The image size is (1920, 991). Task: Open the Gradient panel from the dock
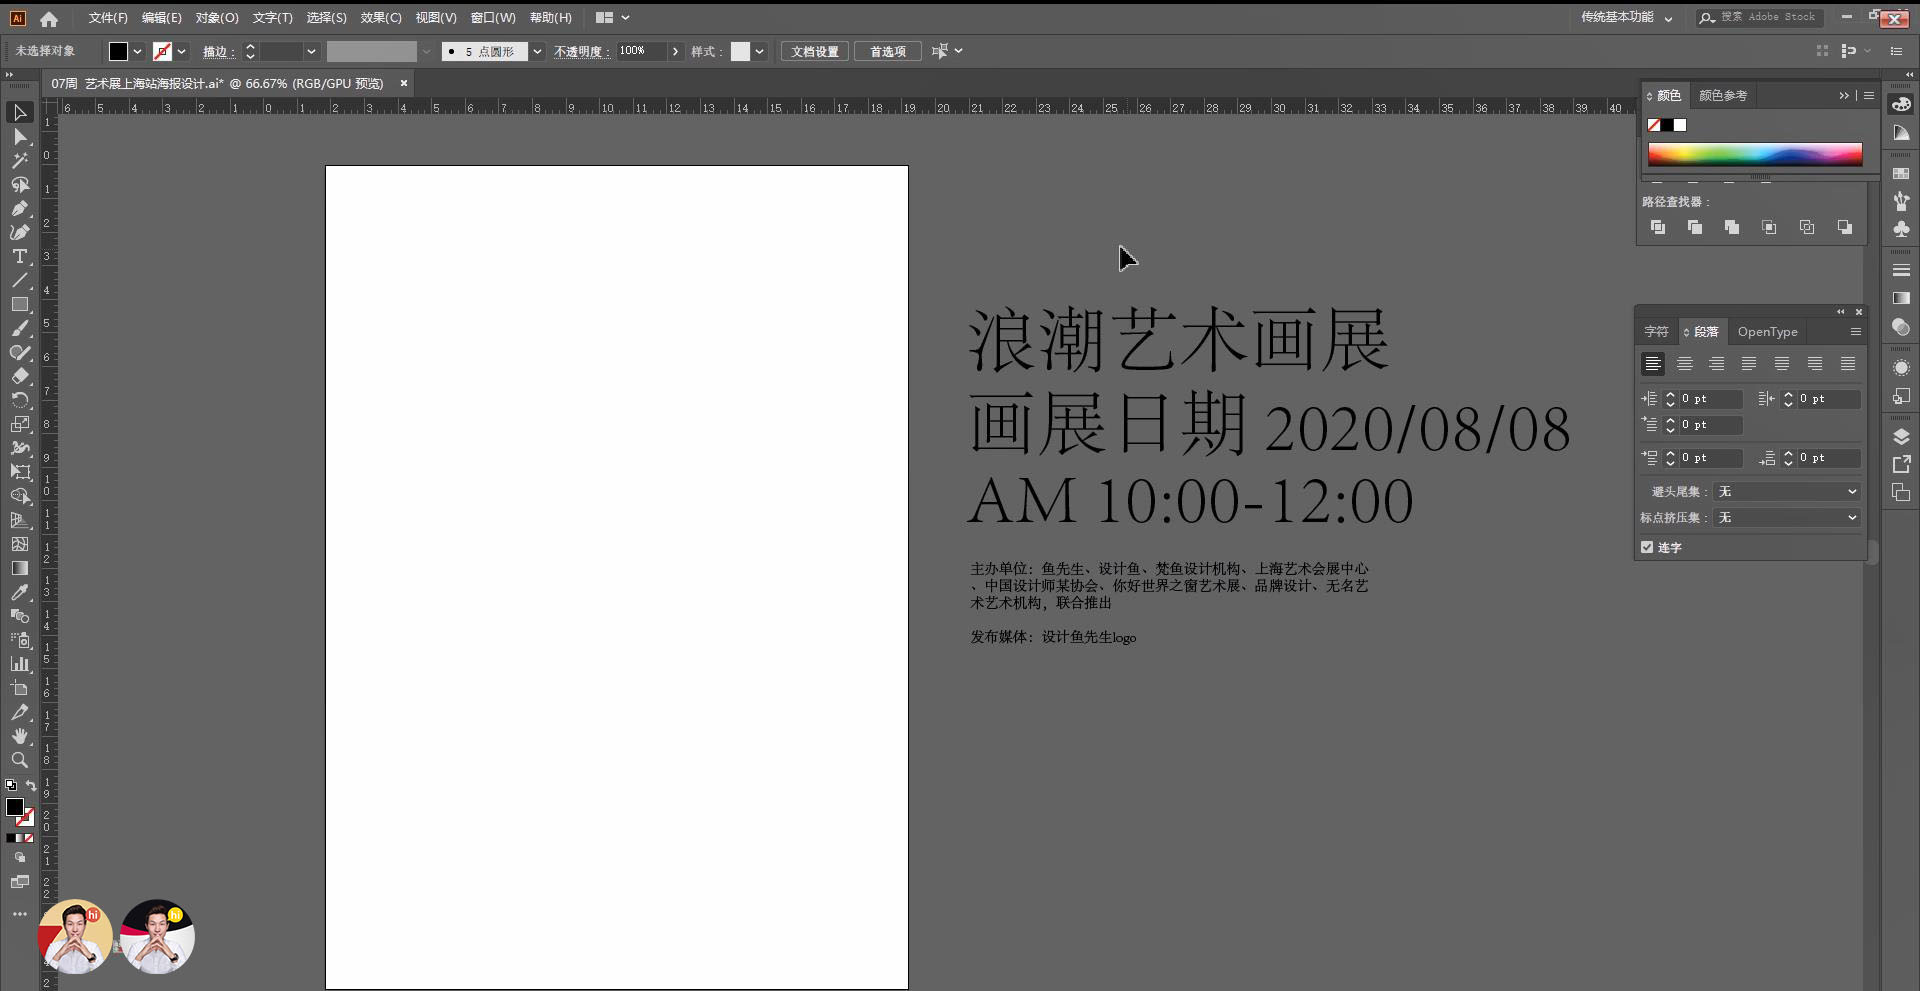[x=1901, y=298]
